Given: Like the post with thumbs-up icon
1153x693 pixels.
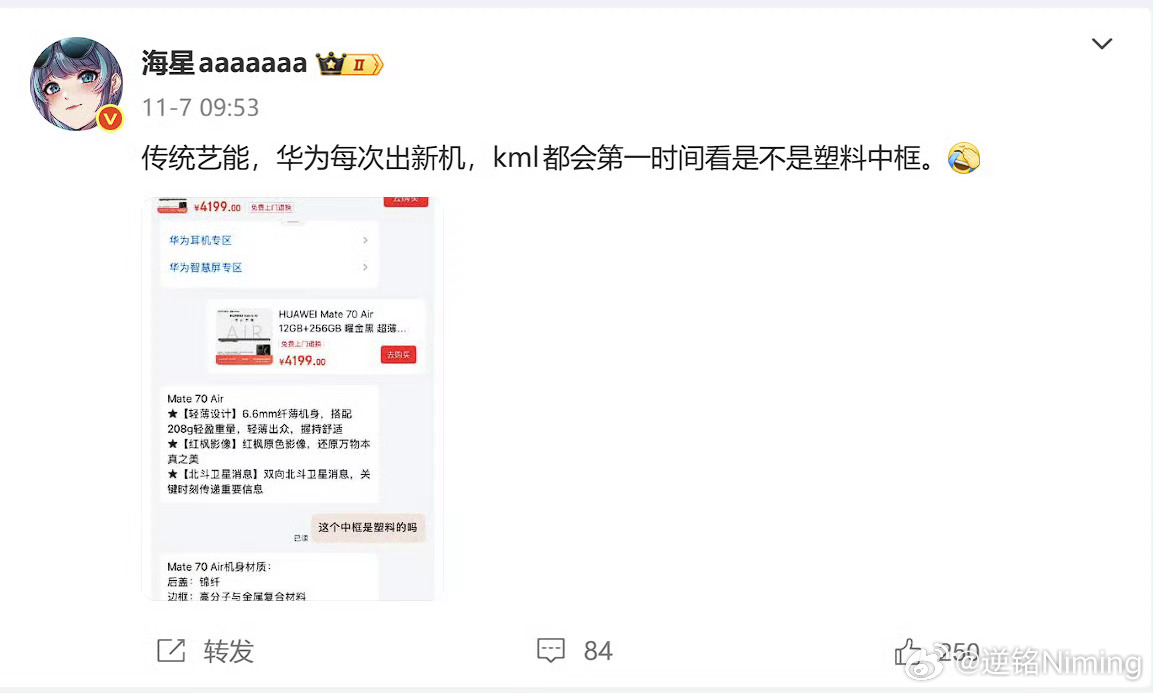Looking at the screenshot, I should [x=907, y=651].
